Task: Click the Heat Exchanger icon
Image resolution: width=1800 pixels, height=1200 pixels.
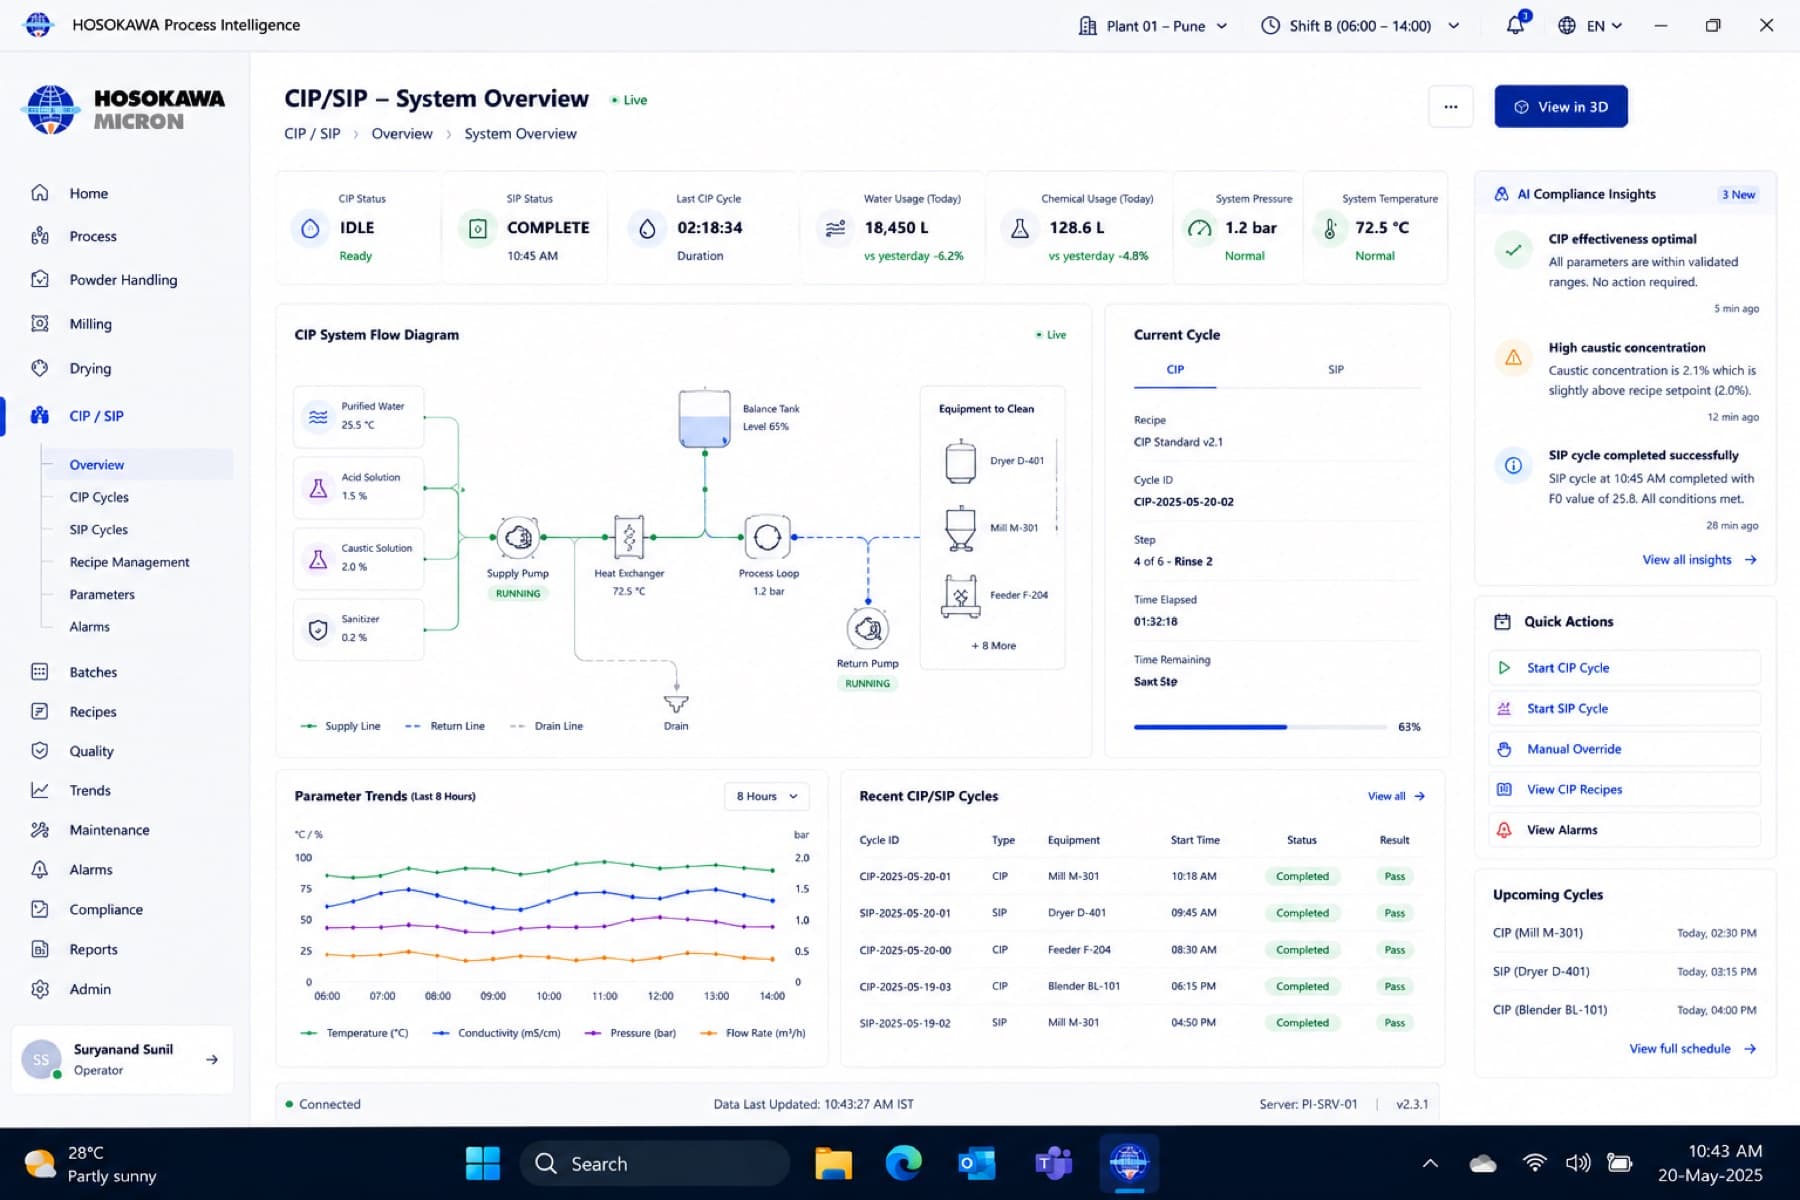Action: 629,538
